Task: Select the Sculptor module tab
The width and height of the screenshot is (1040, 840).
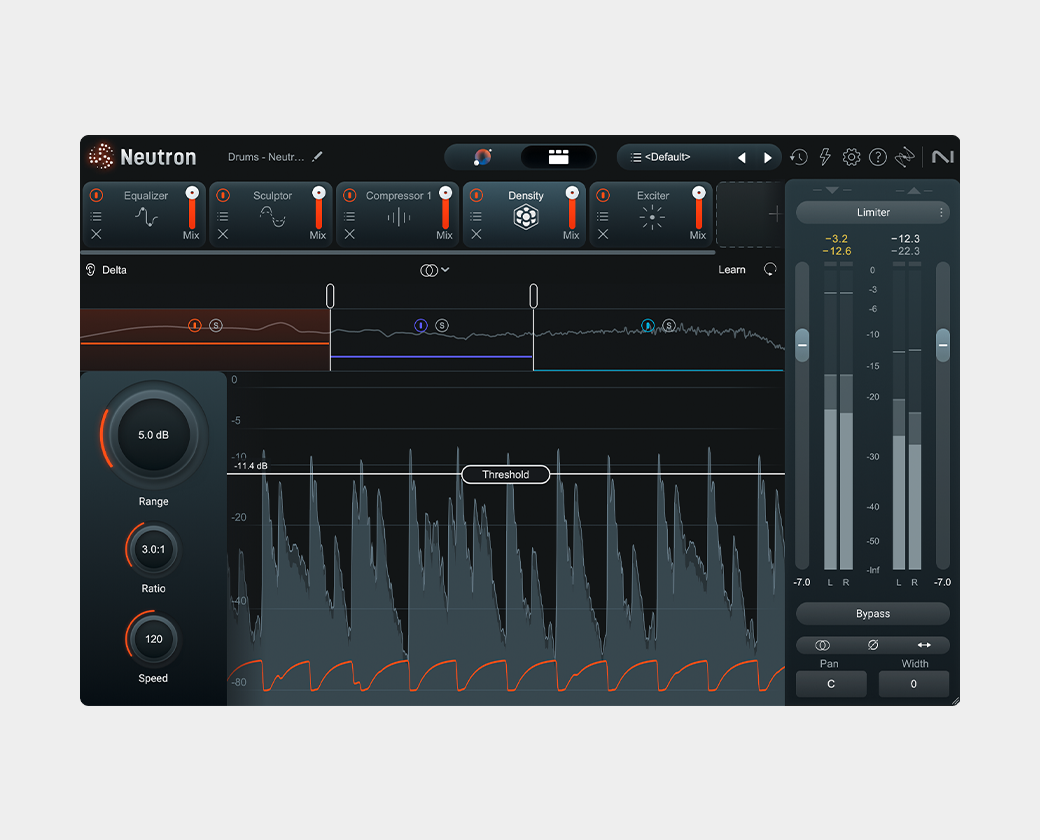Action: tap(271, 214)
